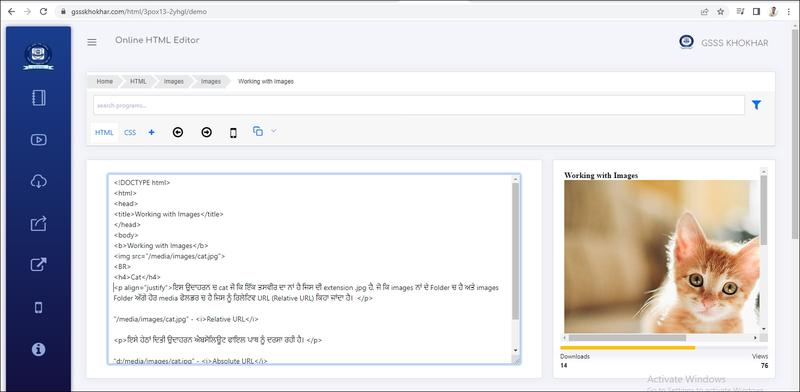
Task: Open the external link icon in sidebar
Action: (39, 264)
